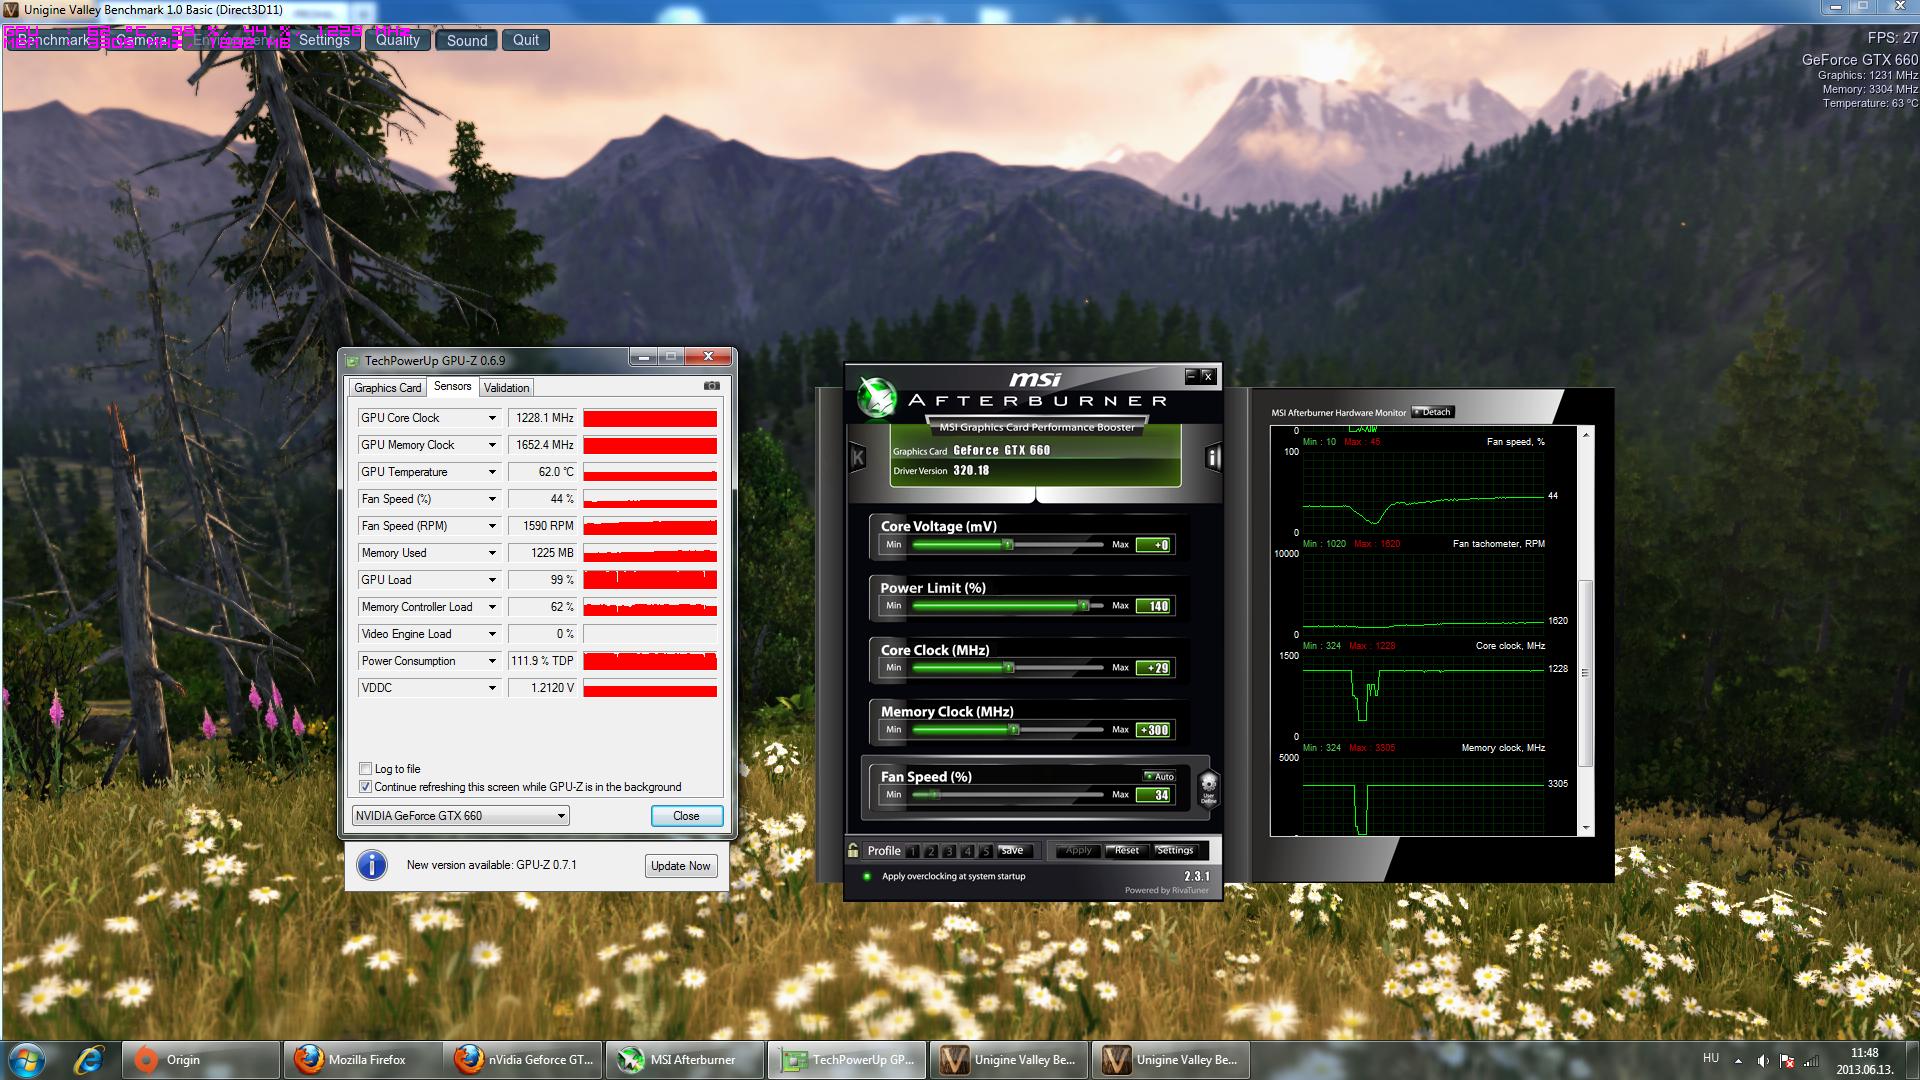The width and height of the screenshot is (1920, 1080).
Task: Click the Valley Benchmark title bar icon
Action: click(11, 9)
